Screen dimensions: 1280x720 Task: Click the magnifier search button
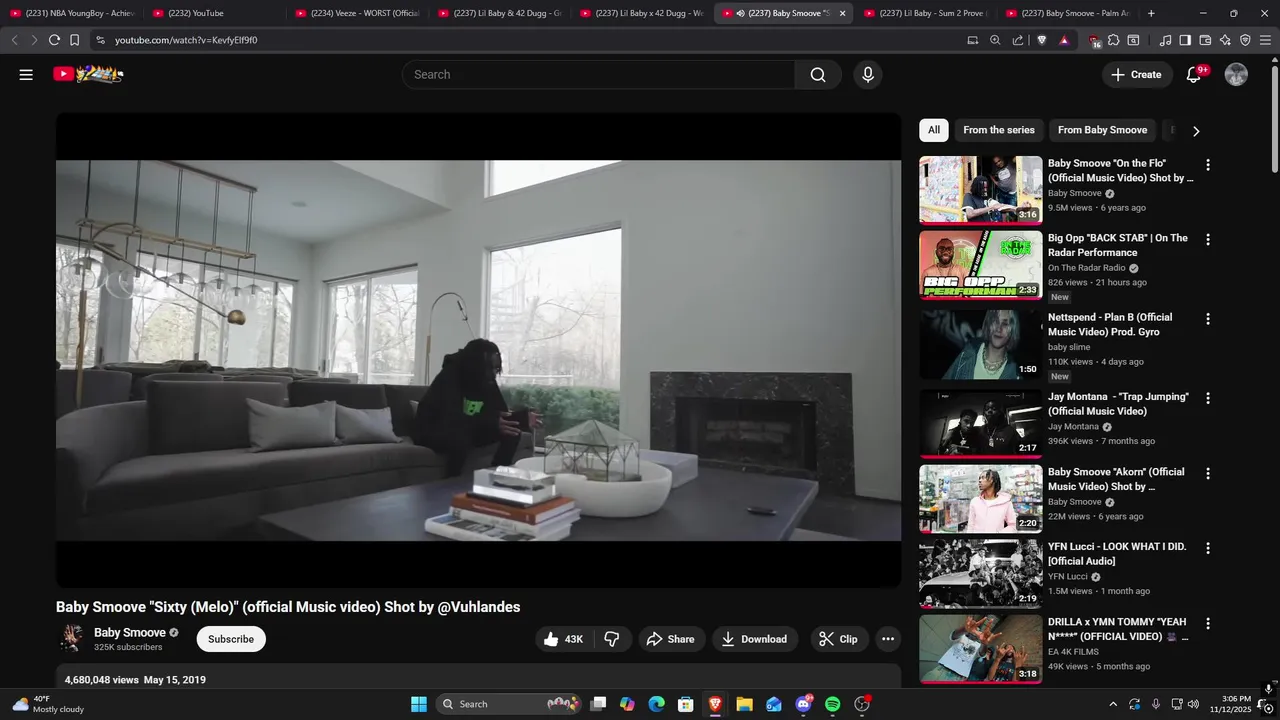pos(818,75)
